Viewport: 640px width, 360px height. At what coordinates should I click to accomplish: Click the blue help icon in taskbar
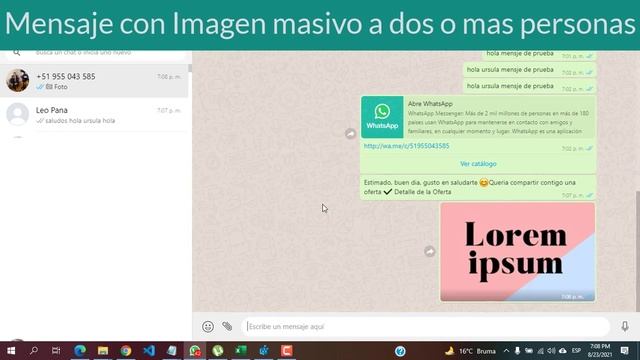(400, 351)
